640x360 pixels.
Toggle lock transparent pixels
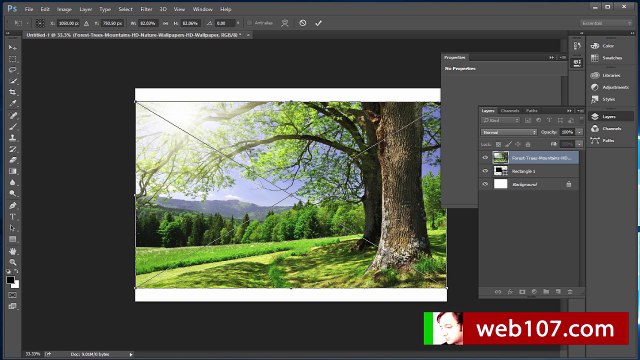coord(498,144)
